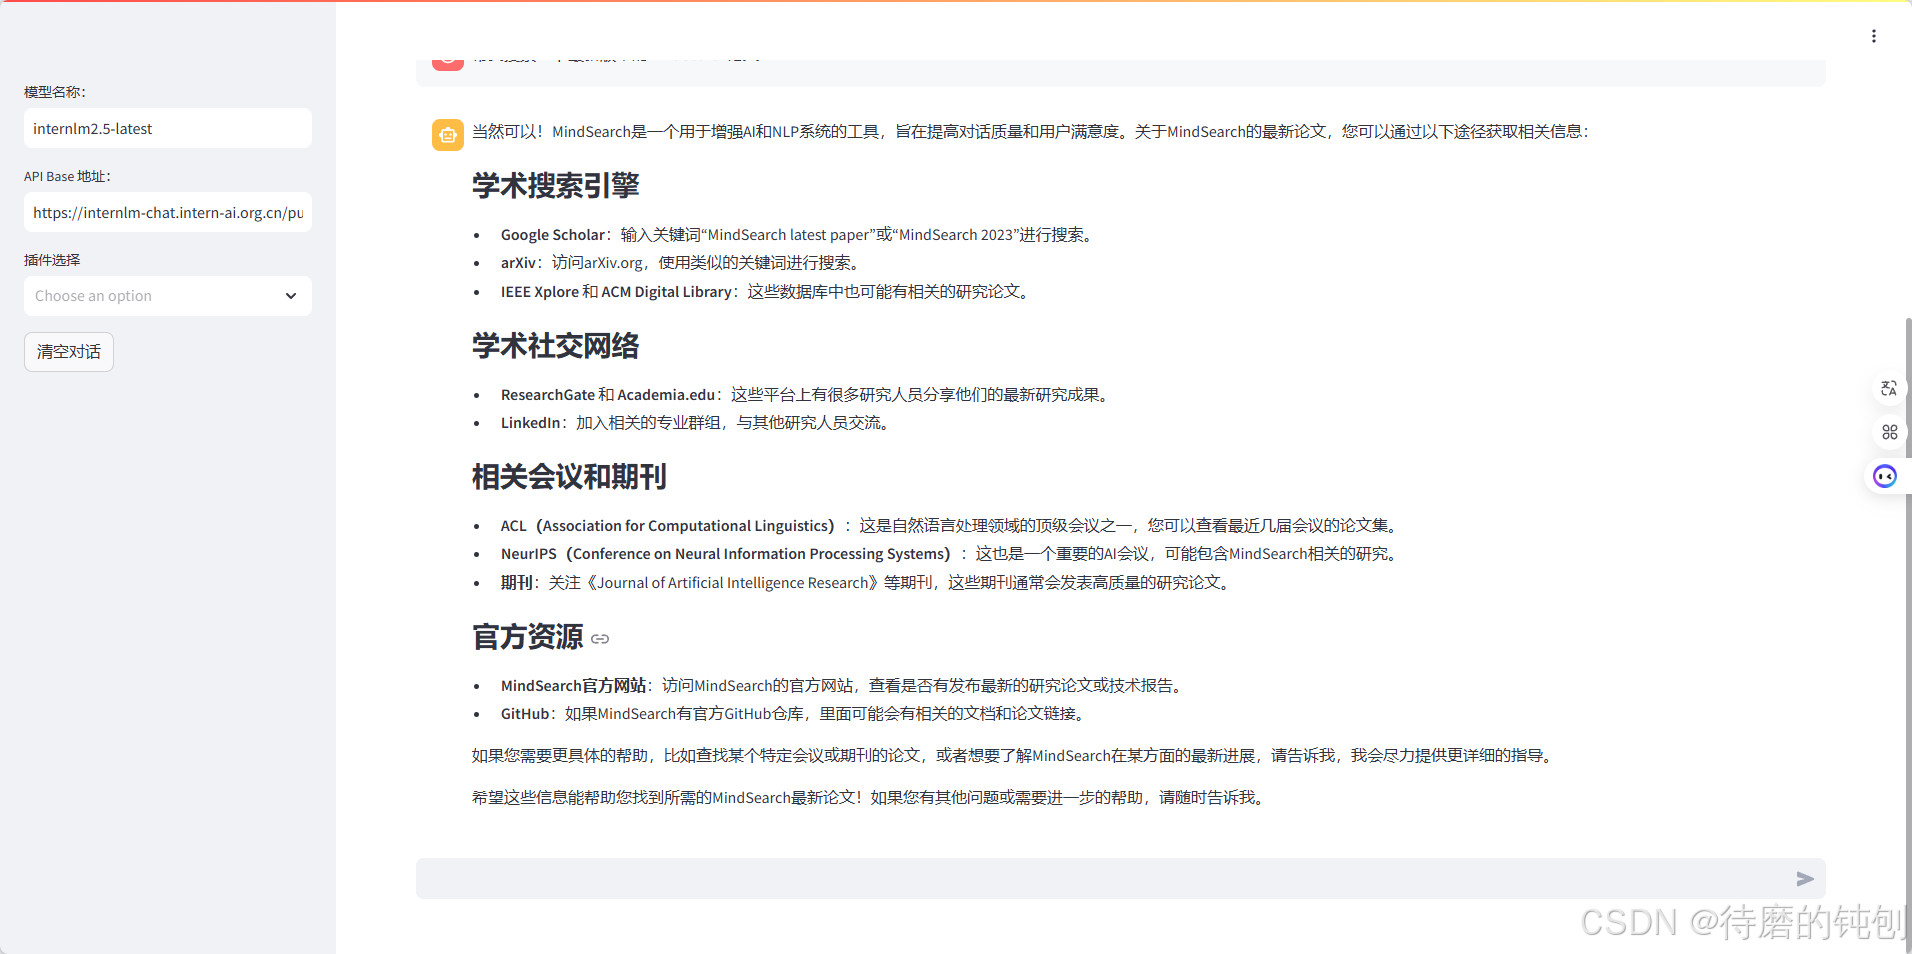Click the paragraph starting 如果您需要更具体的帮助
This screenshot has height=954, width=1912.
(1014, 756)
